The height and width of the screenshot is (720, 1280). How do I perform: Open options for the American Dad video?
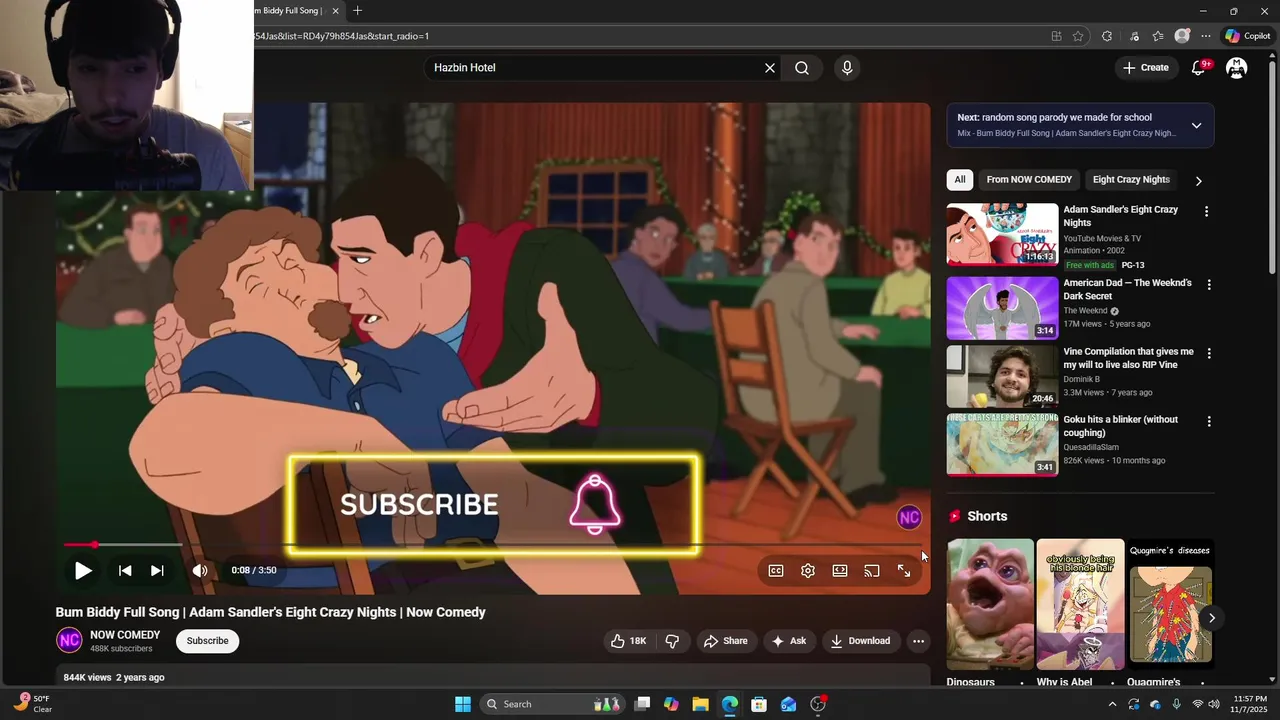[x=1208, y=285]
